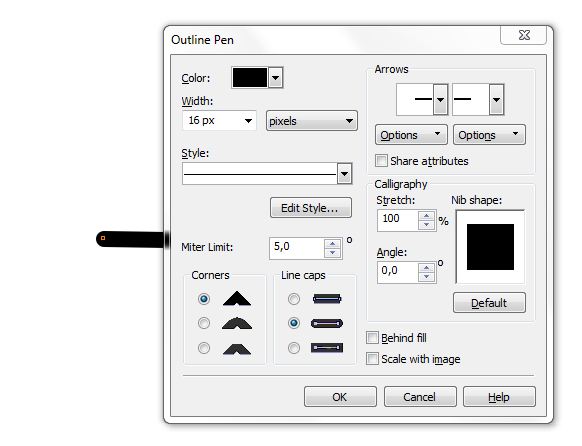Click the round line cap icon
This screenshot has height=446, width=582.
327,324
